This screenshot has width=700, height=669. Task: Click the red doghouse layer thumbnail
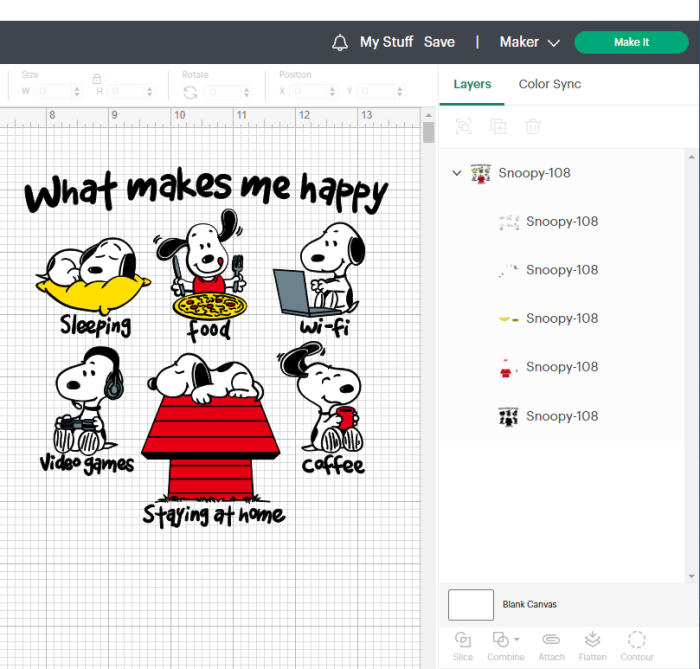tap(508, 367)
